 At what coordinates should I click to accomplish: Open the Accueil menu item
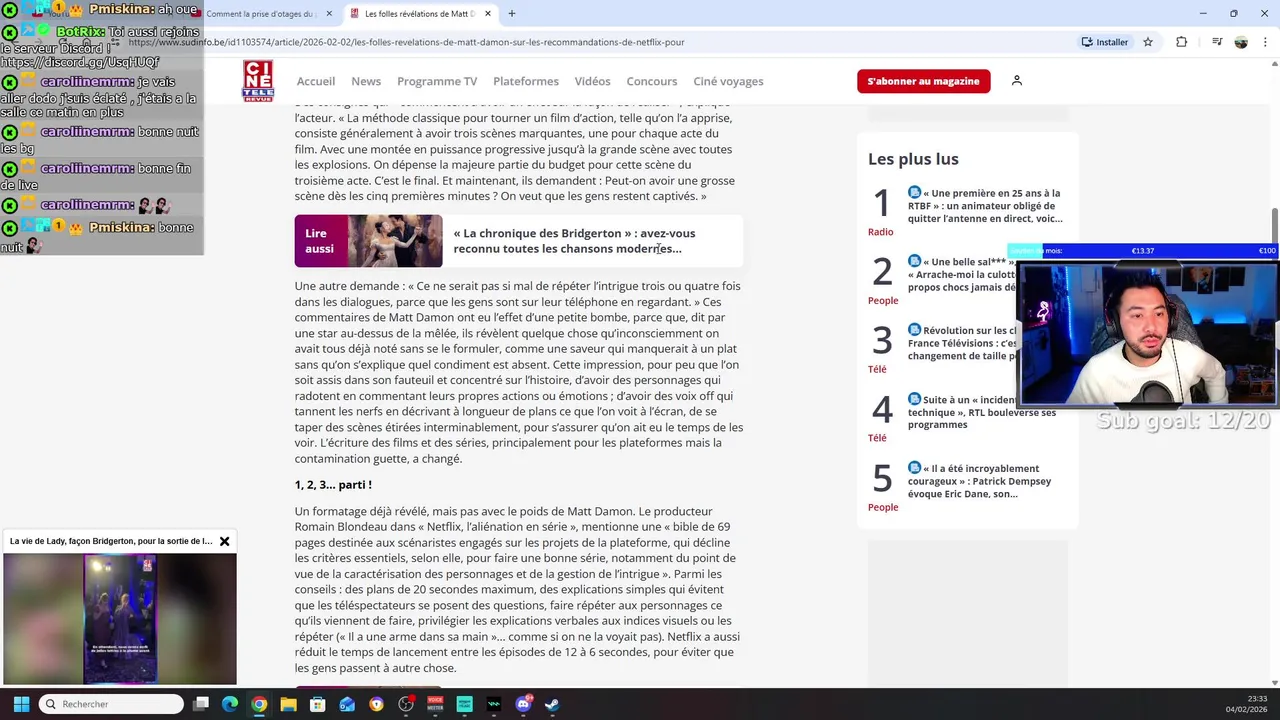[x=316, y=81]
